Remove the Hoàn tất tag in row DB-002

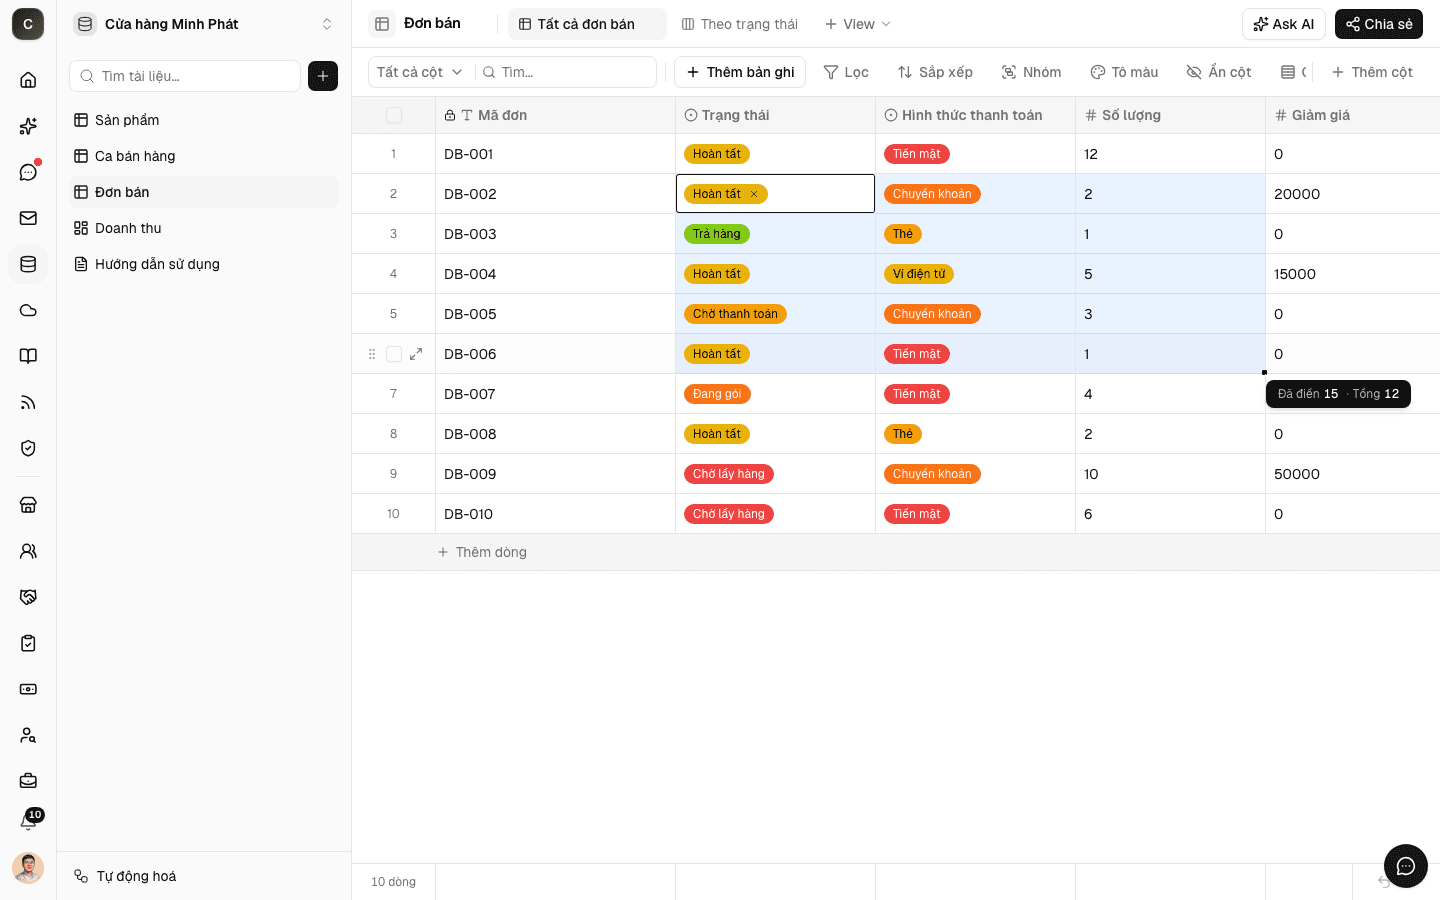tap(754, 194)
